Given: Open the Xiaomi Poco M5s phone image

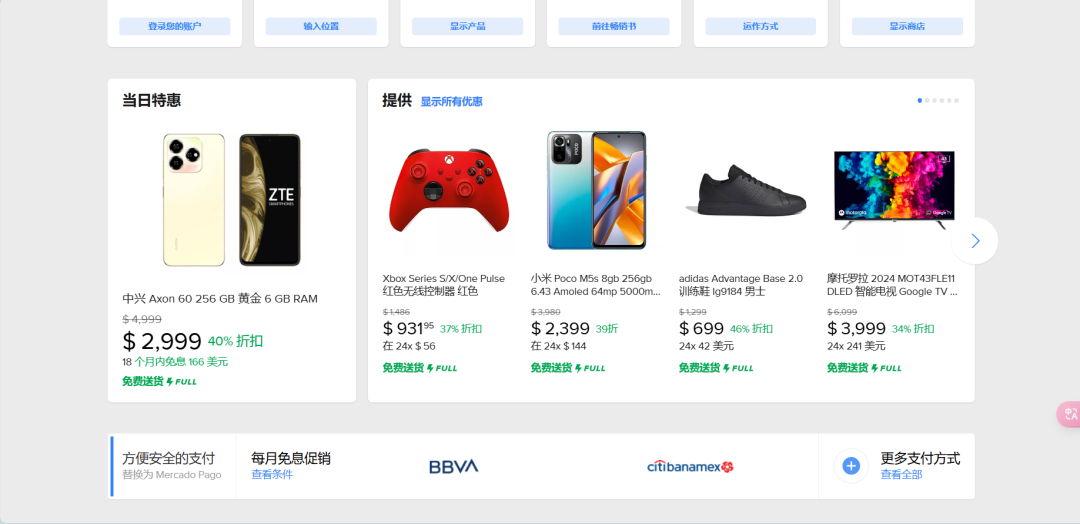Looking at the screenshot, I should (x=596, y=190).
